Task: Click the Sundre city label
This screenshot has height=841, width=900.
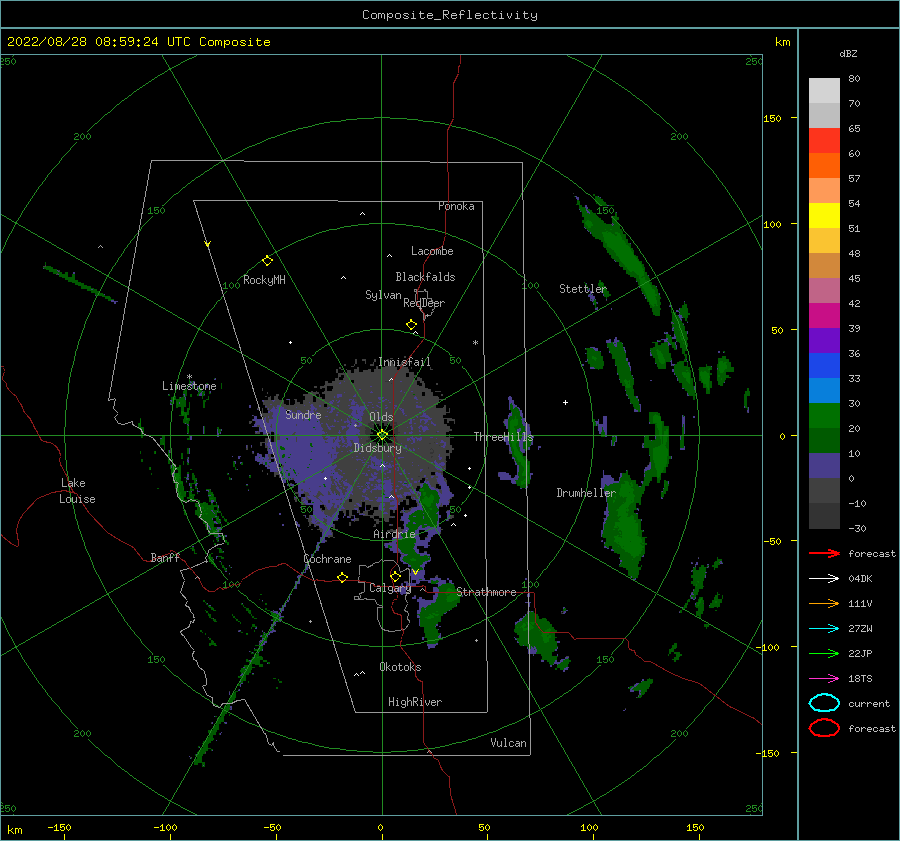Action: click(x=303, y=414)
